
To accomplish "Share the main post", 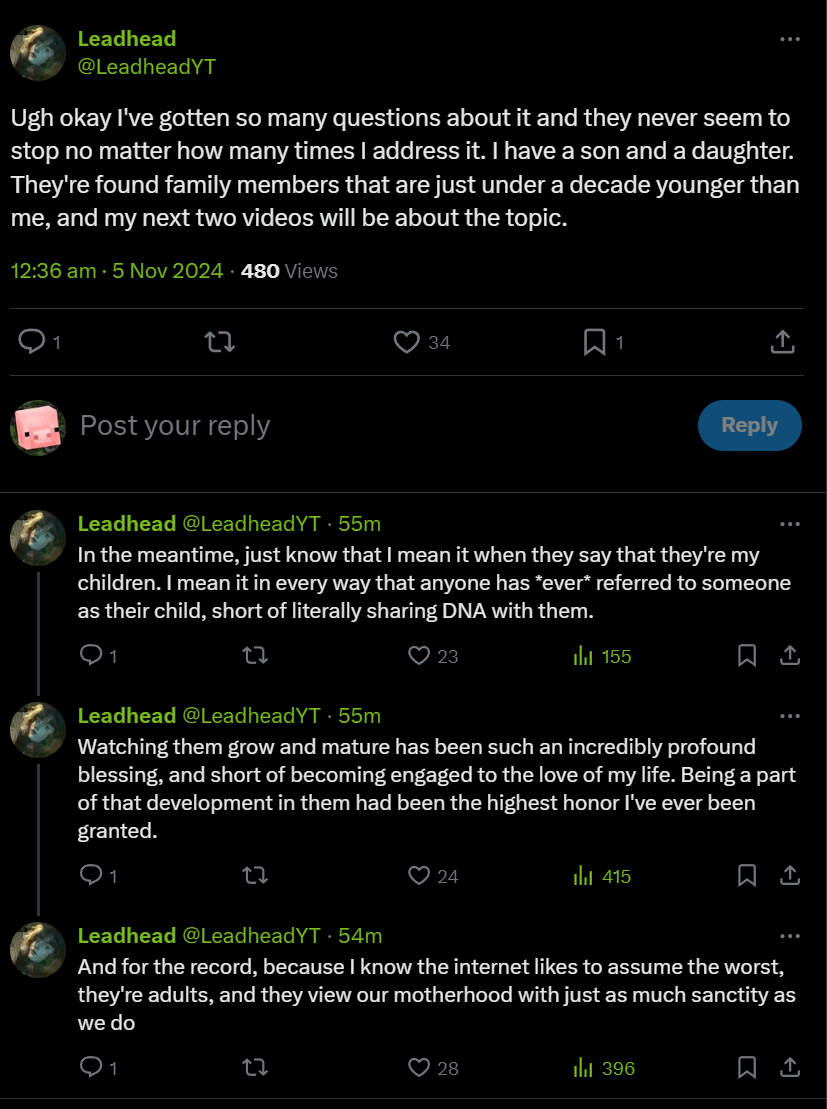I will [783, 343].
